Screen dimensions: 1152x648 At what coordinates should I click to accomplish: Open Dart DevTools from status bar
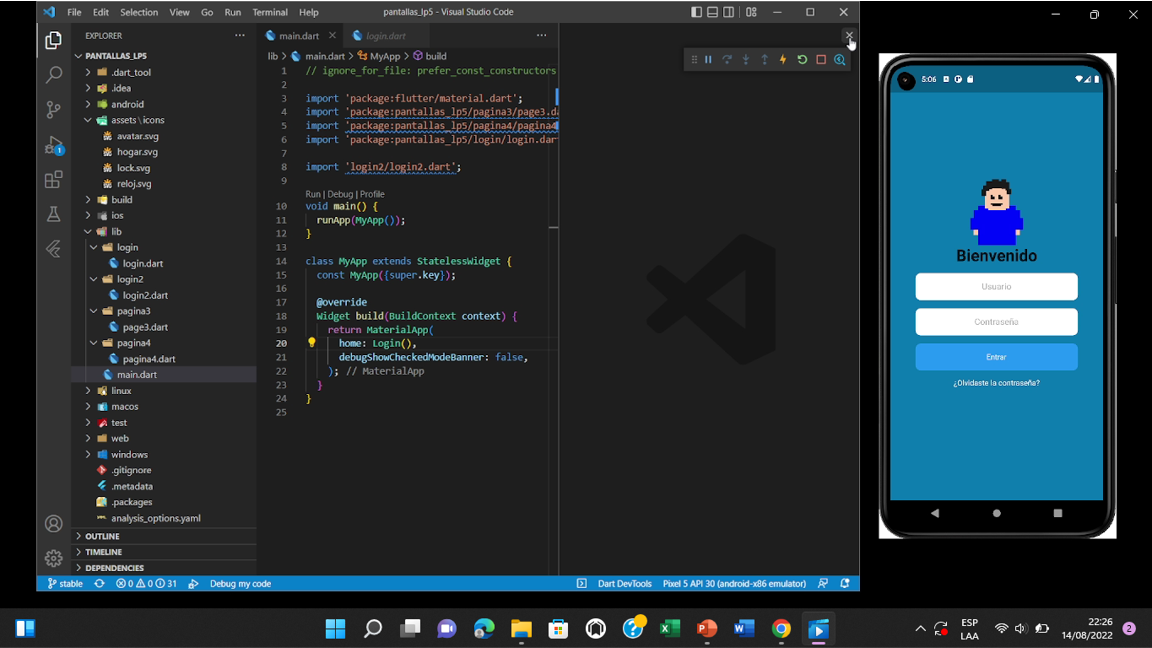[x=624, y=583]
